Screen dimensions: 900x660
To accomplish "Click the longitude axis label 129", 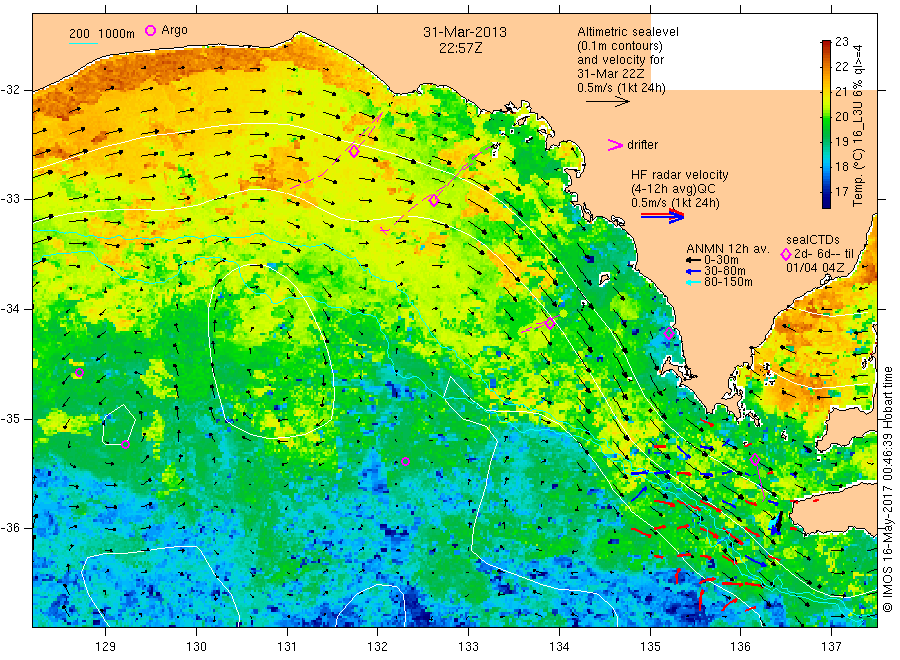I will coord(106,647).
